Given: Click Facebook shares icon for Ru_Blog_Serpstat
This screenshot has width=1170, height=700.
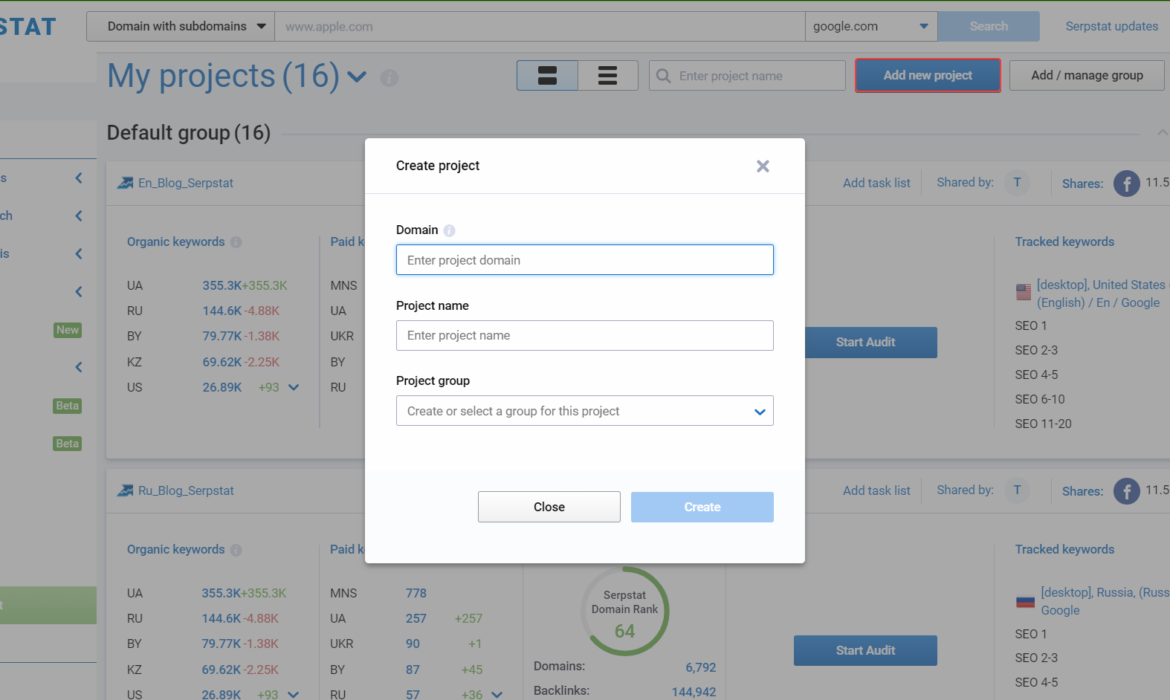Looking at the screenshot, I should (1127, 491).
